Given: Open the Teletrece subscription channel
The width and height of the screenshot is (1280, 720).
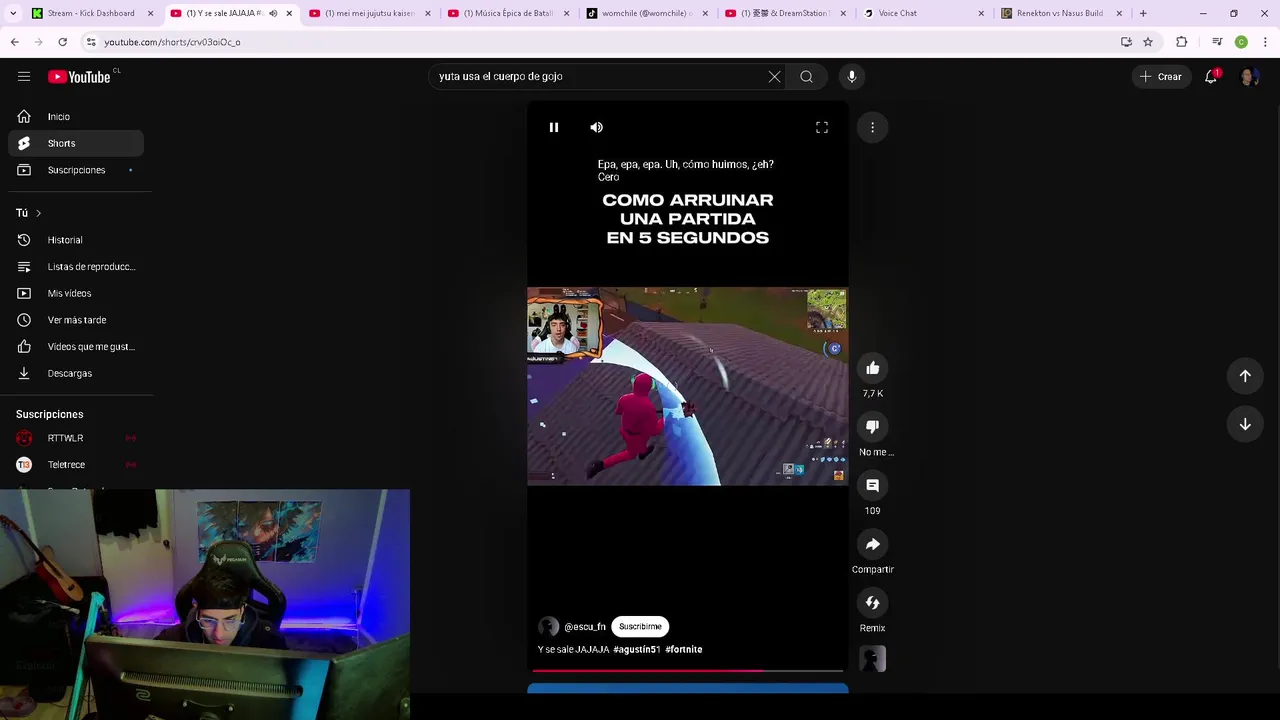Looking at the screenshot, I should (x=76, y=465).
